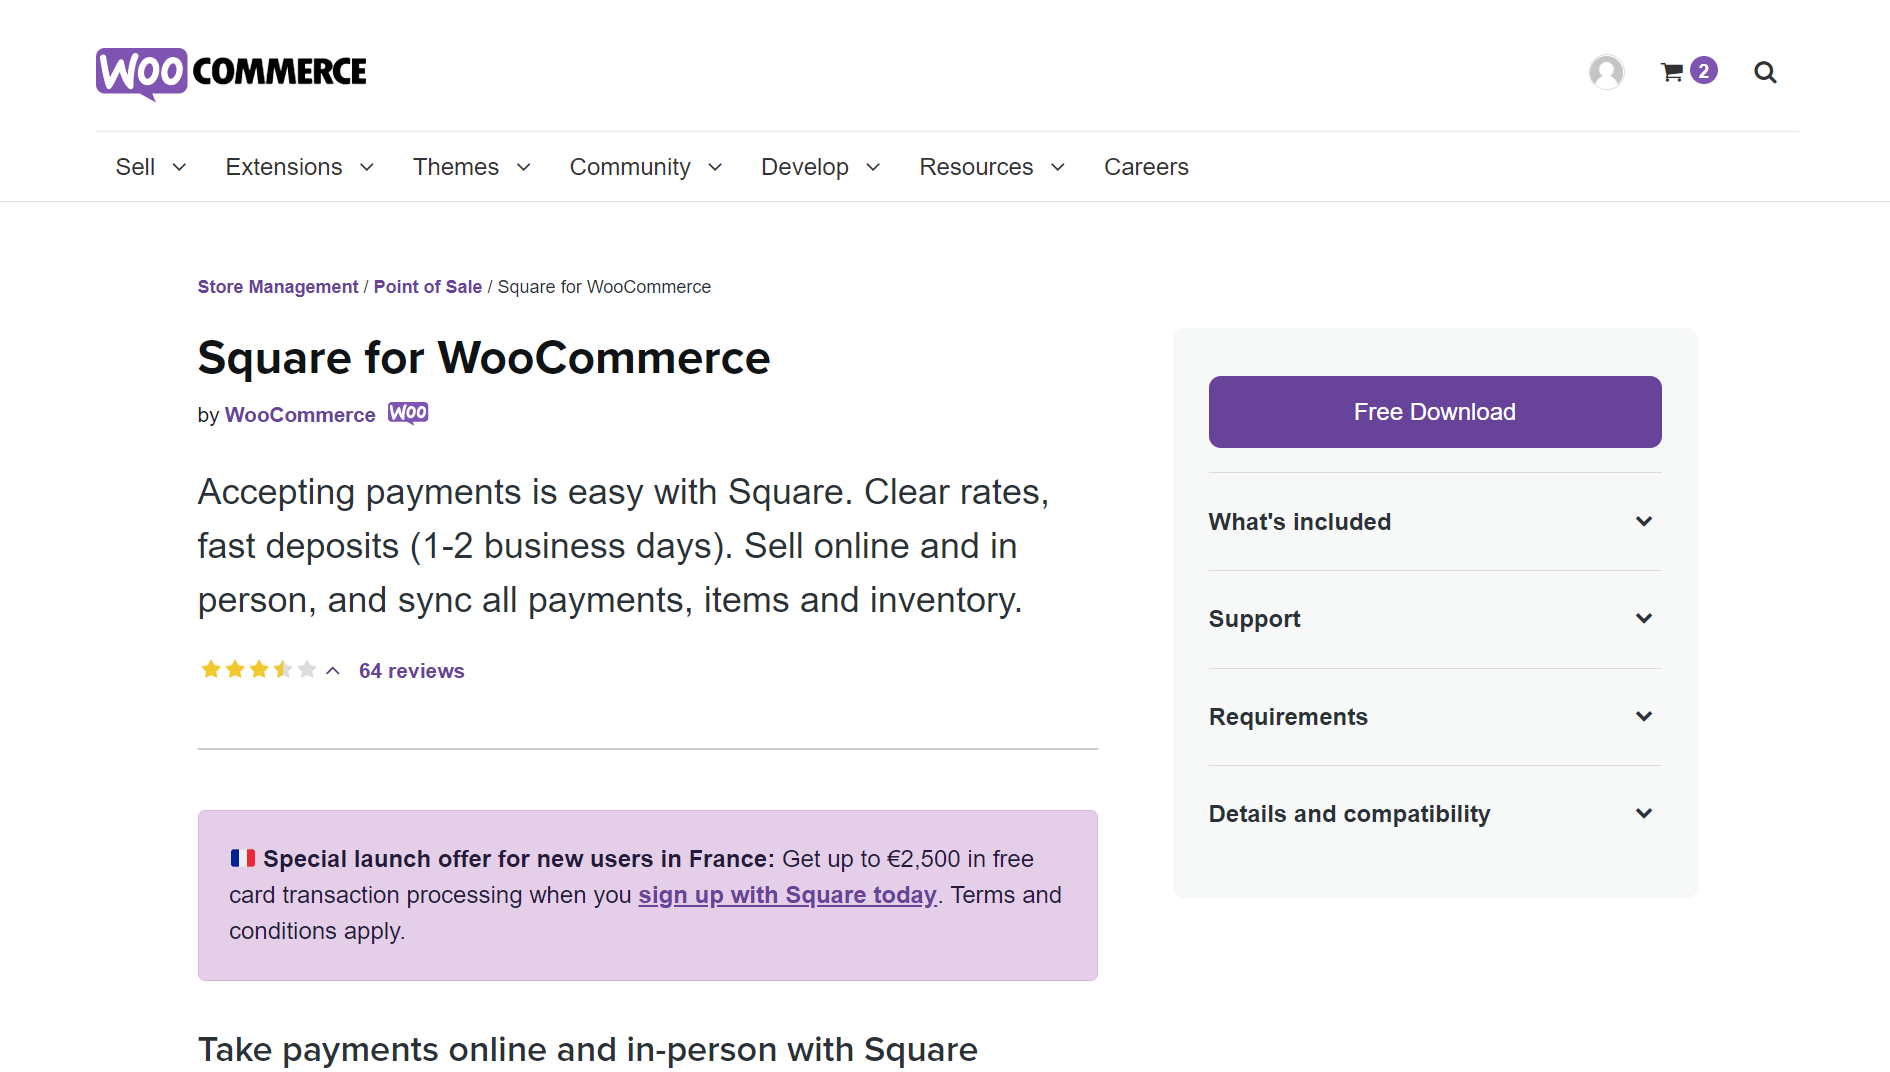This screenshot has width=1890, height=1072.
Task: Open the shopping cart icon
Action: (x=1672, y=72)
